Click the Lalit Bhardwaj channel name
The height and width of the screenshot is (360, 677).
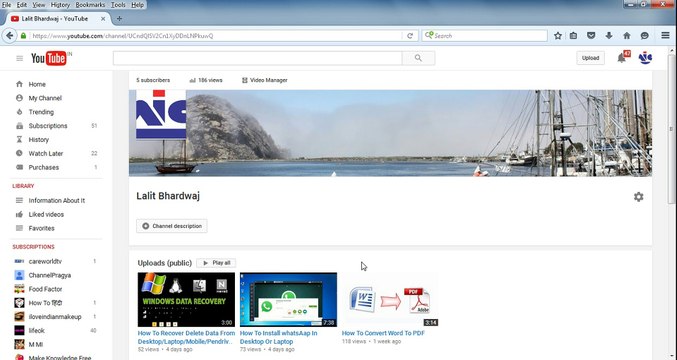(168, 196)
